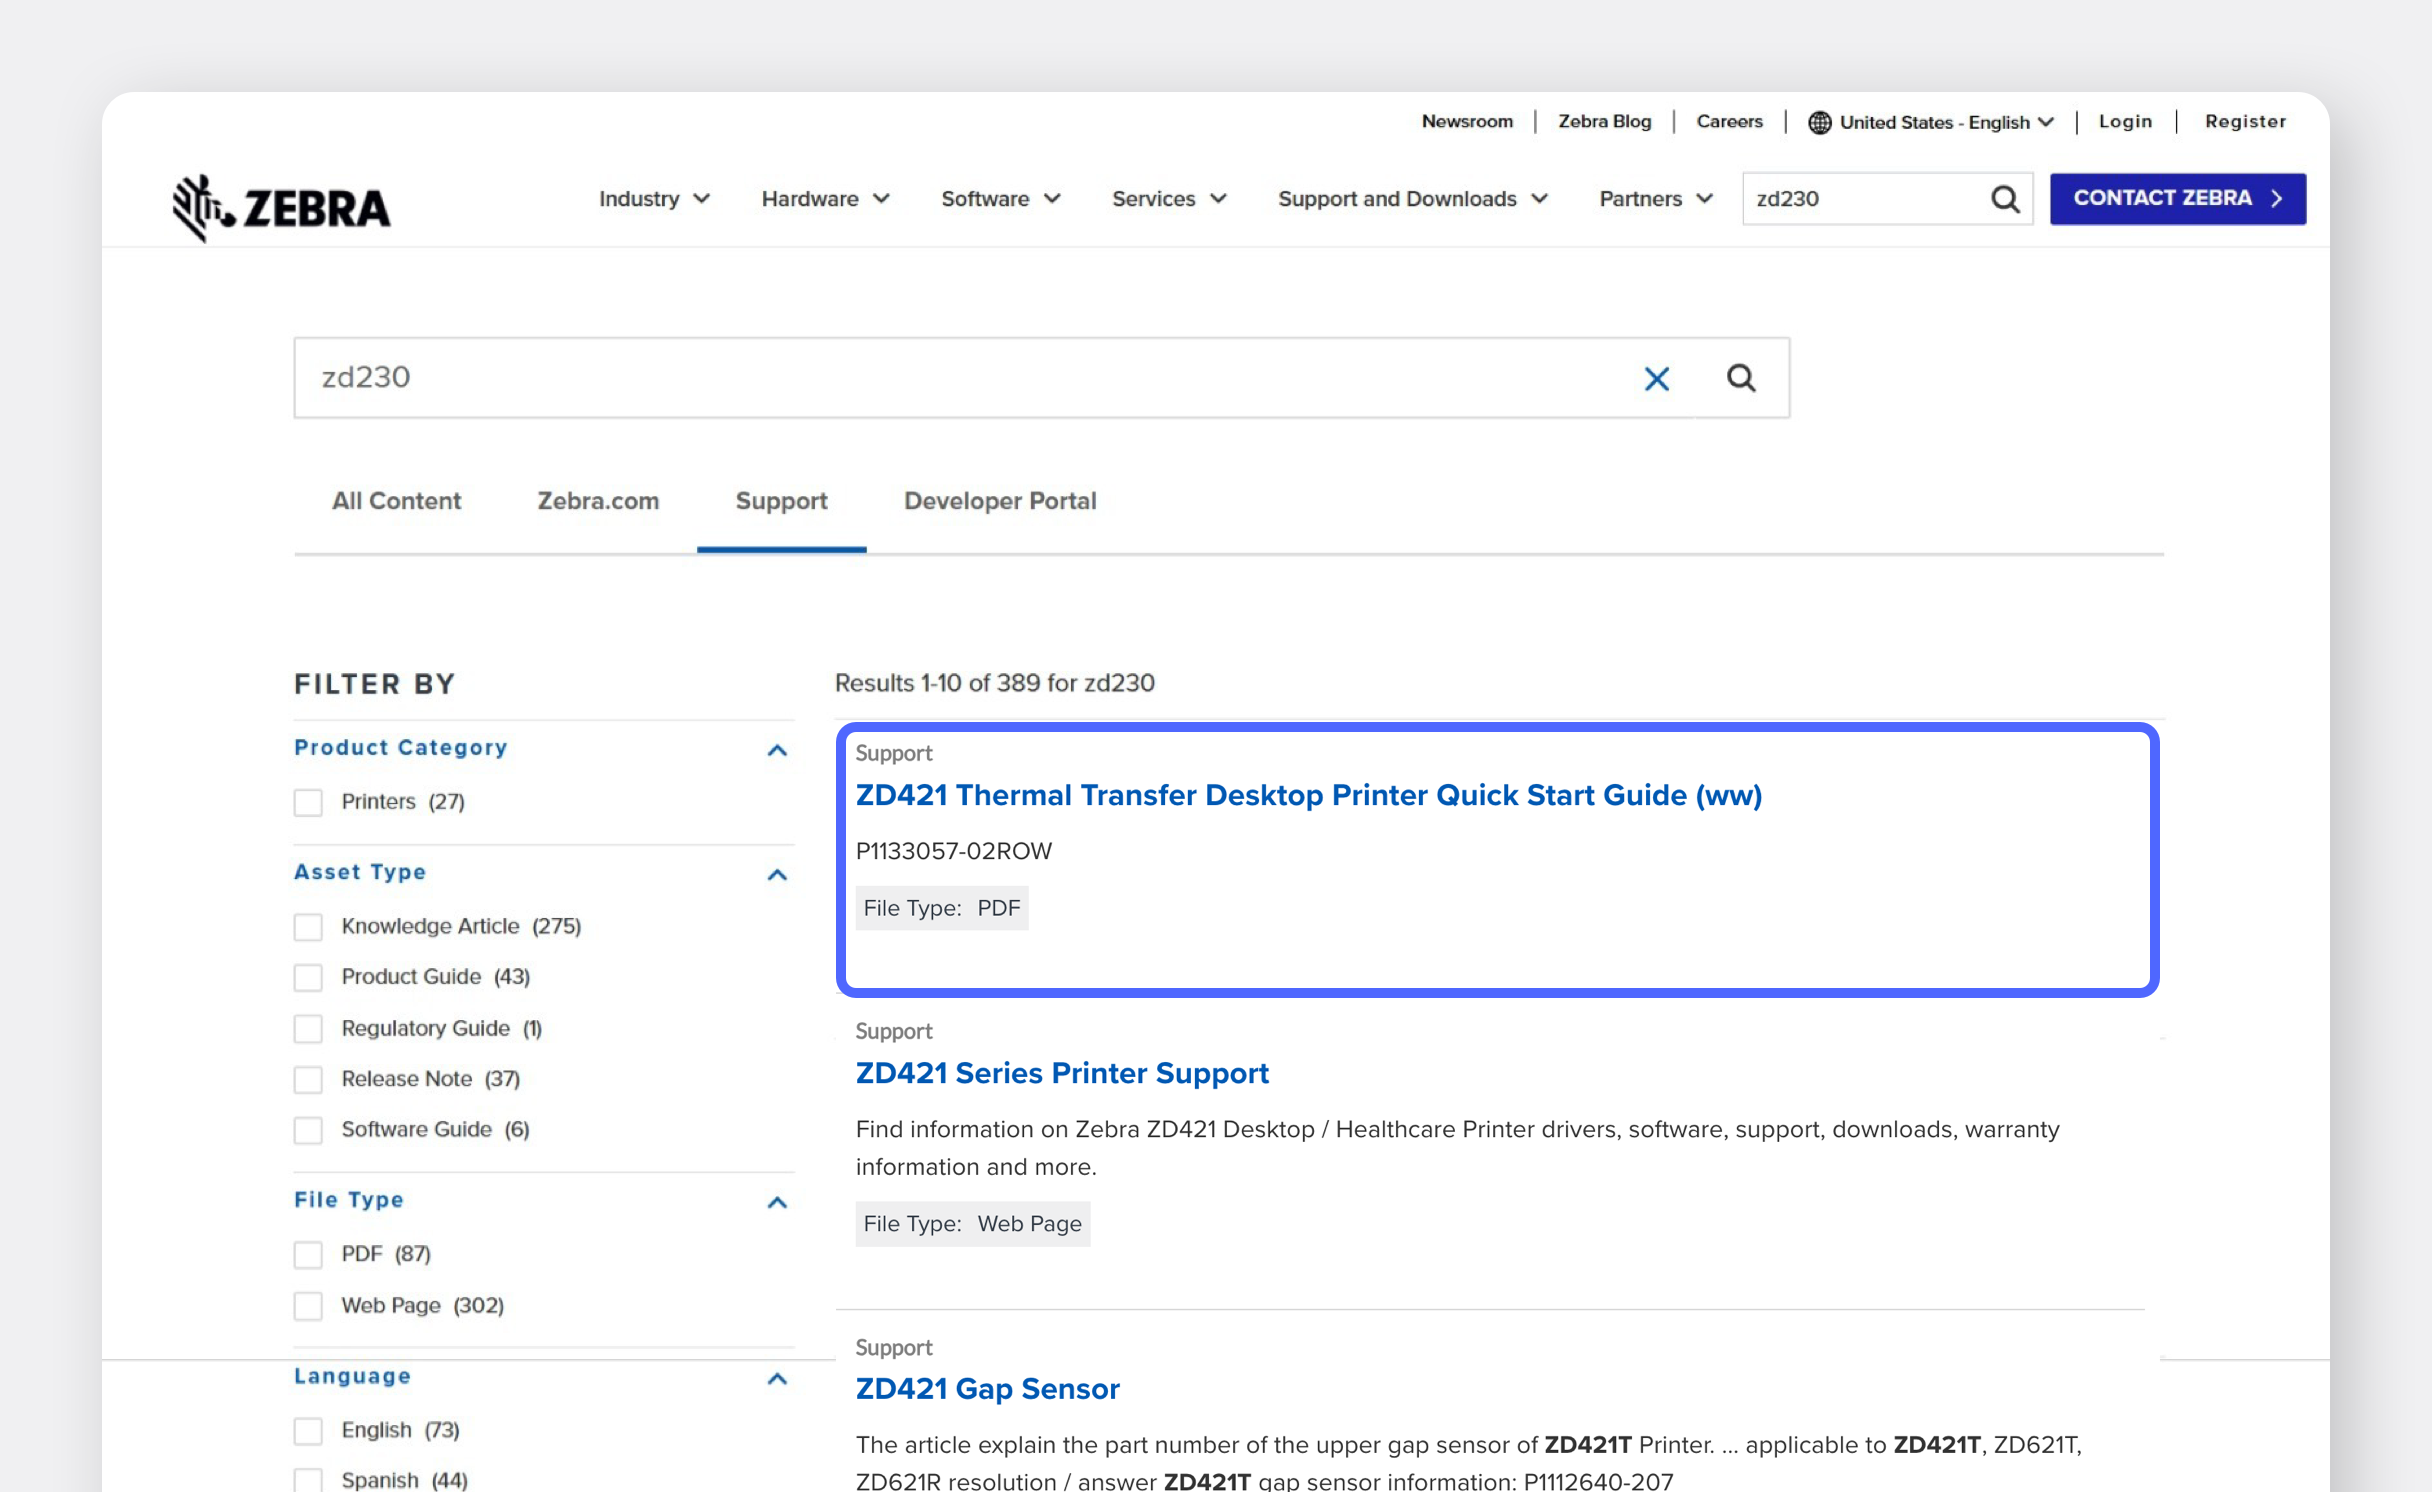The width and height of the screenshot is (2432, 1492).
Task: Click into the main zd230 search field
Action: pos(960,378)
